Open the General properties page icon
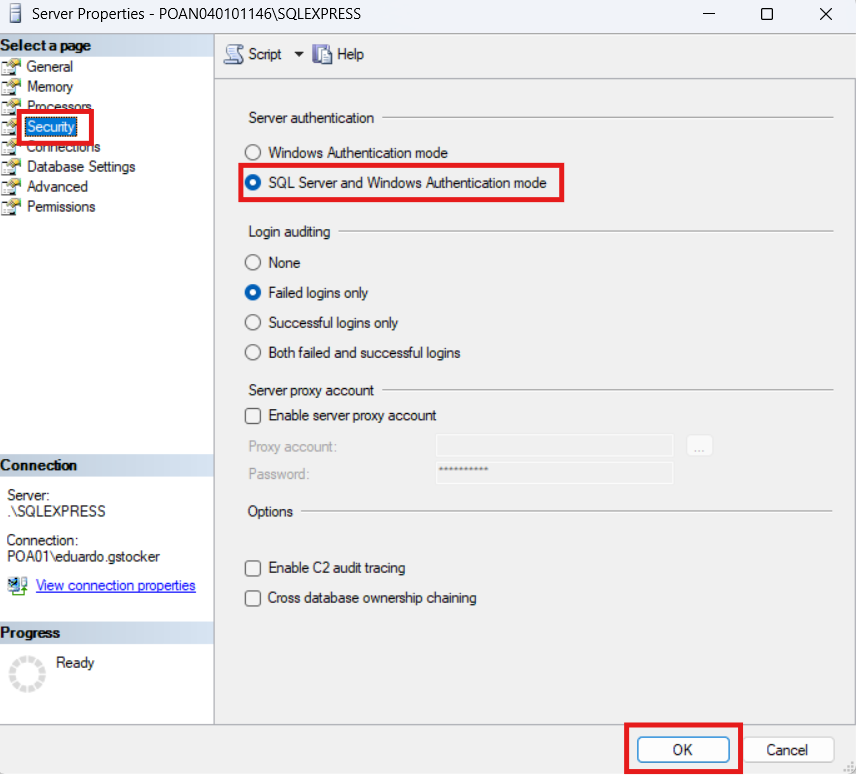856x775 pixels. coord(12,66)
